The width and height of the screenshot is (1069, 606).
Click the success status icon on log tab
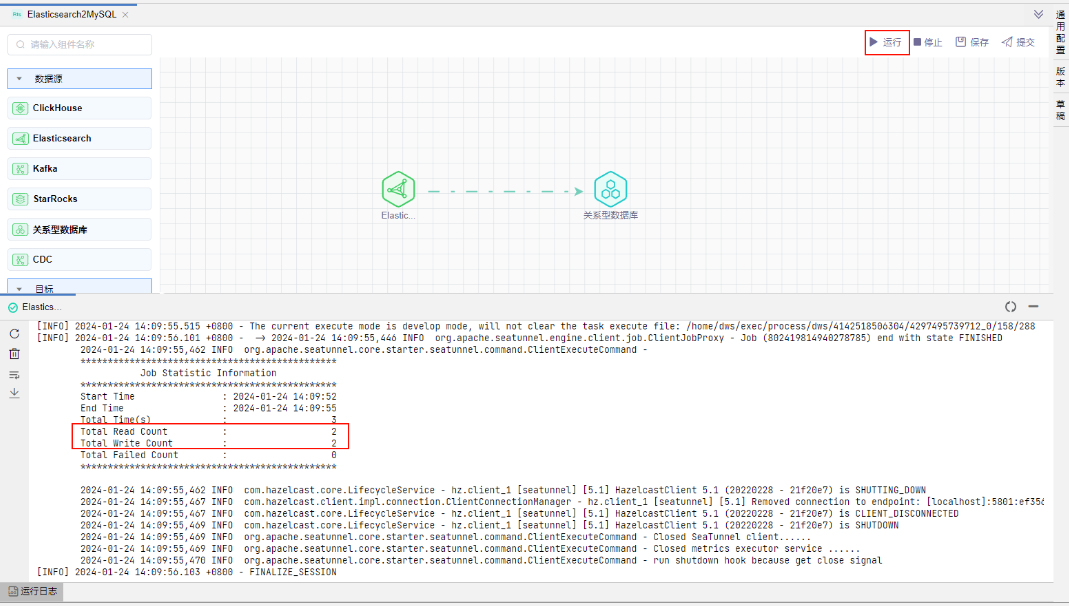[x=13, y=307]
